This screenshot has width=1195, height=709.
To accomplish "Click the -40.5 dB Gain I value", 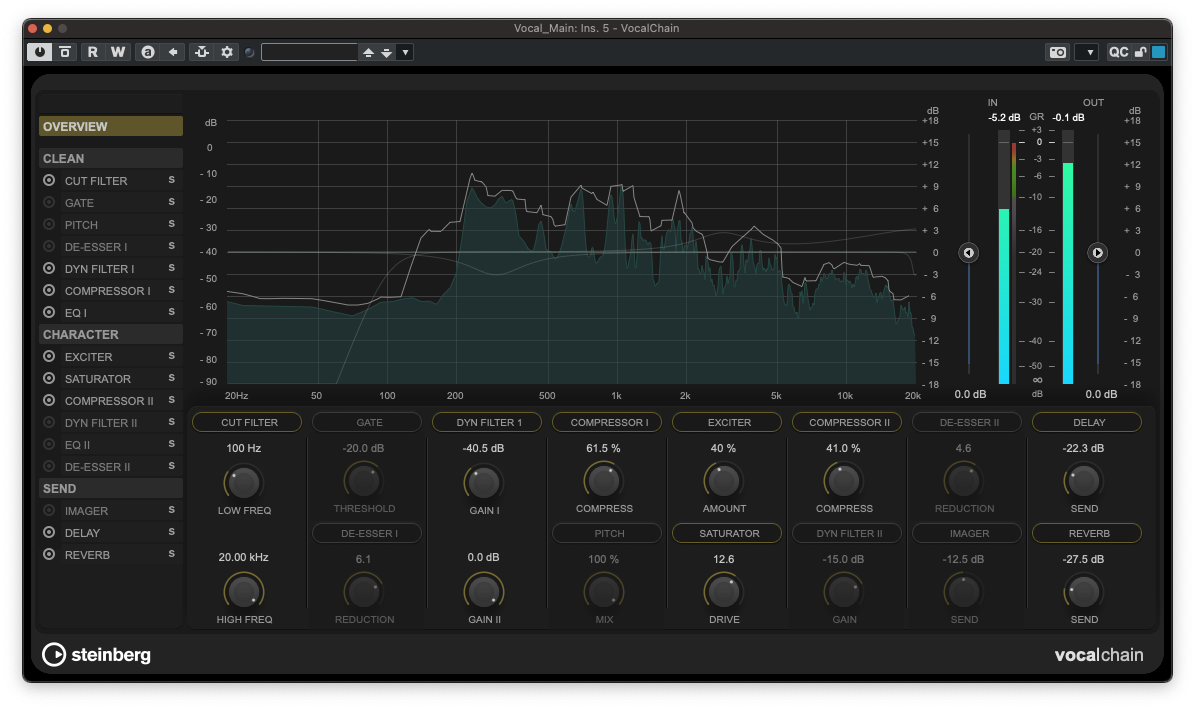I will 483,448.
